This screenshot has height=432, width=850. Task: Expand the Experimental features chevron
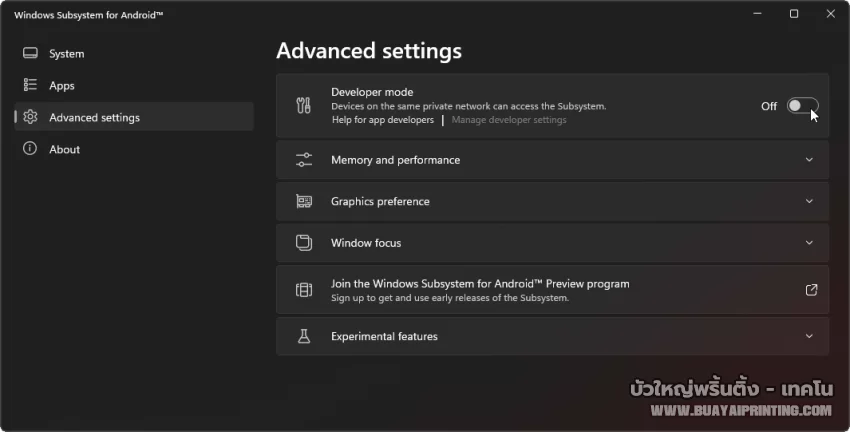(810, 337)
